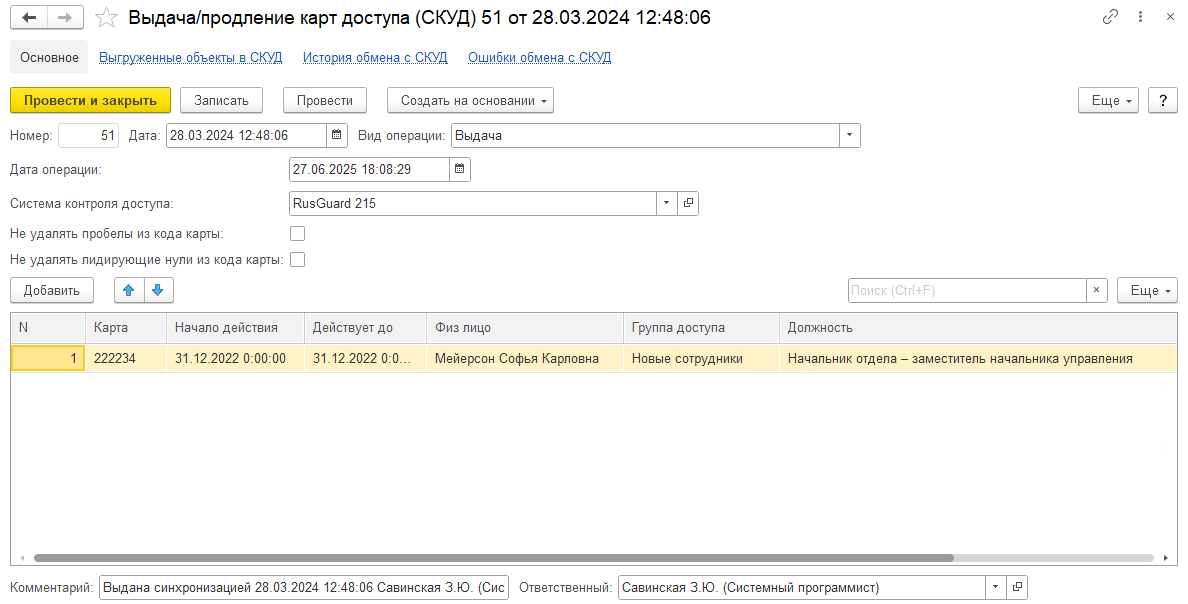Open the top 'Еще' menu near help
Image resolution: width=1188 pixels, height=604 pixels.
tap(1108, 100)
